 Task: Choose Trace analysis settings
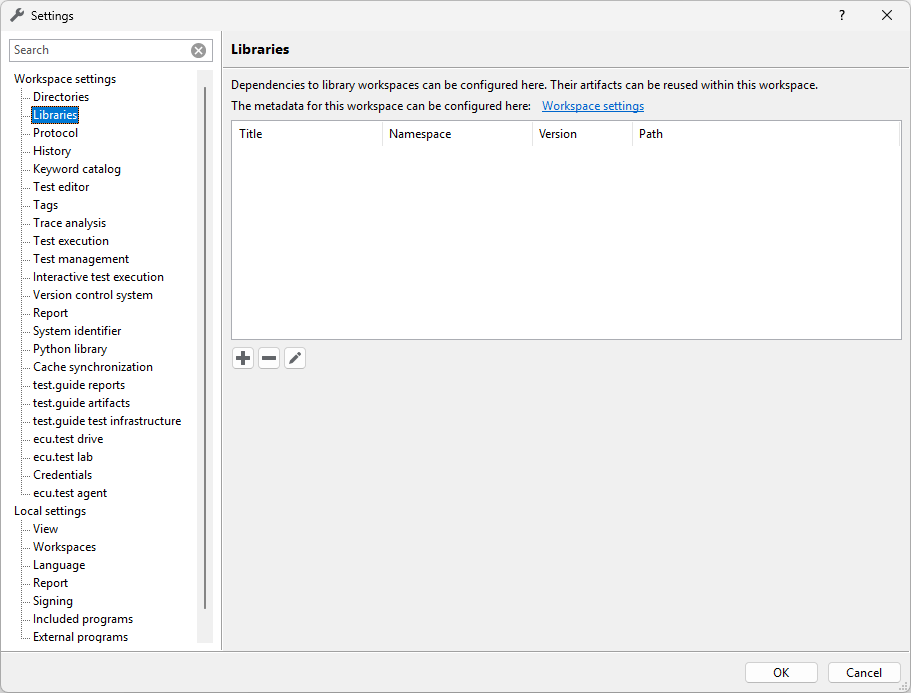tap(69, 223)
